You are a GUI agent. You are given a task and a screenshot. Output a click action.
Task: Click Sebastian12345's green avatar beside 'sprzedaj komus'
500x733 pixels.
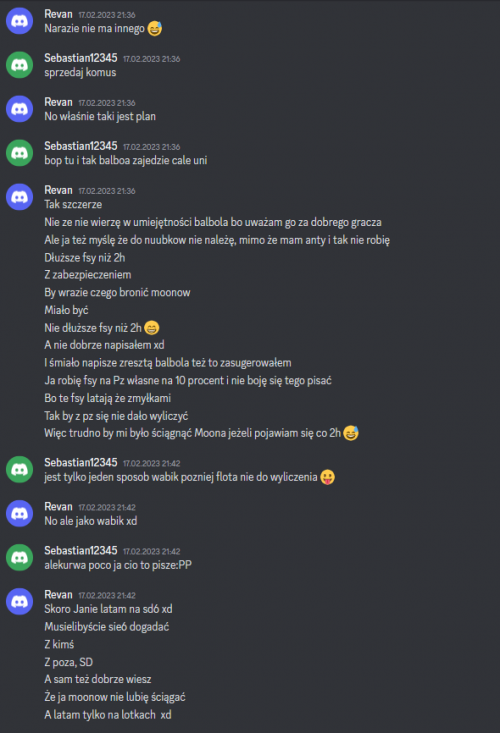pos(19,65)
